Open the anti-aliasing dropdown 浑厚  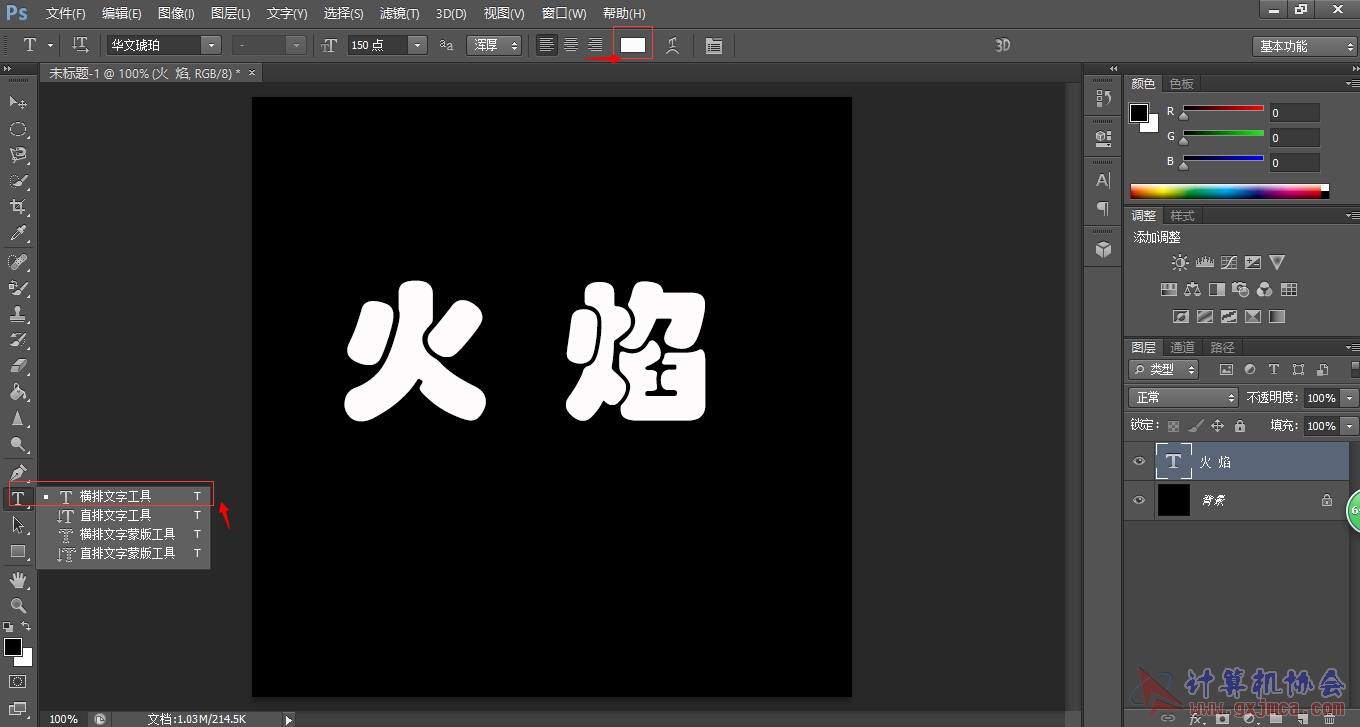click(x=494, y=45)
